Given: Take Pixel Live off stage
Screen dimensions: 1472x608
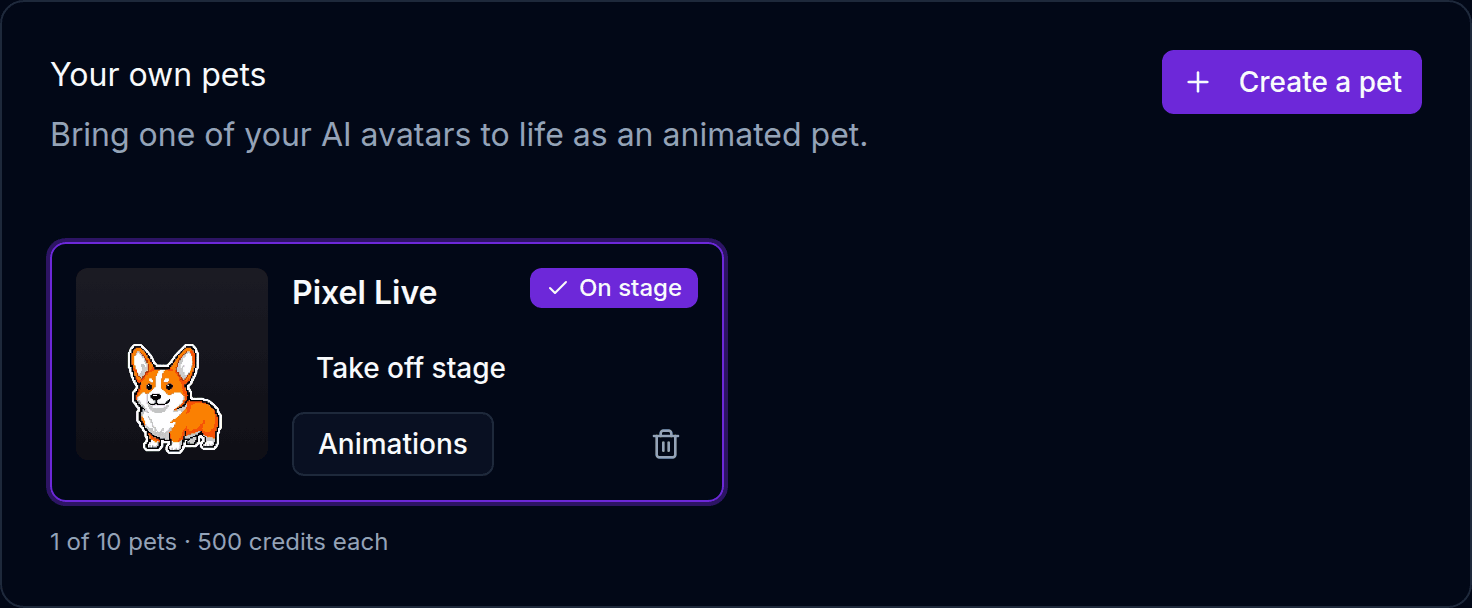Looking at the screenshot, I should tap(411, 368).
